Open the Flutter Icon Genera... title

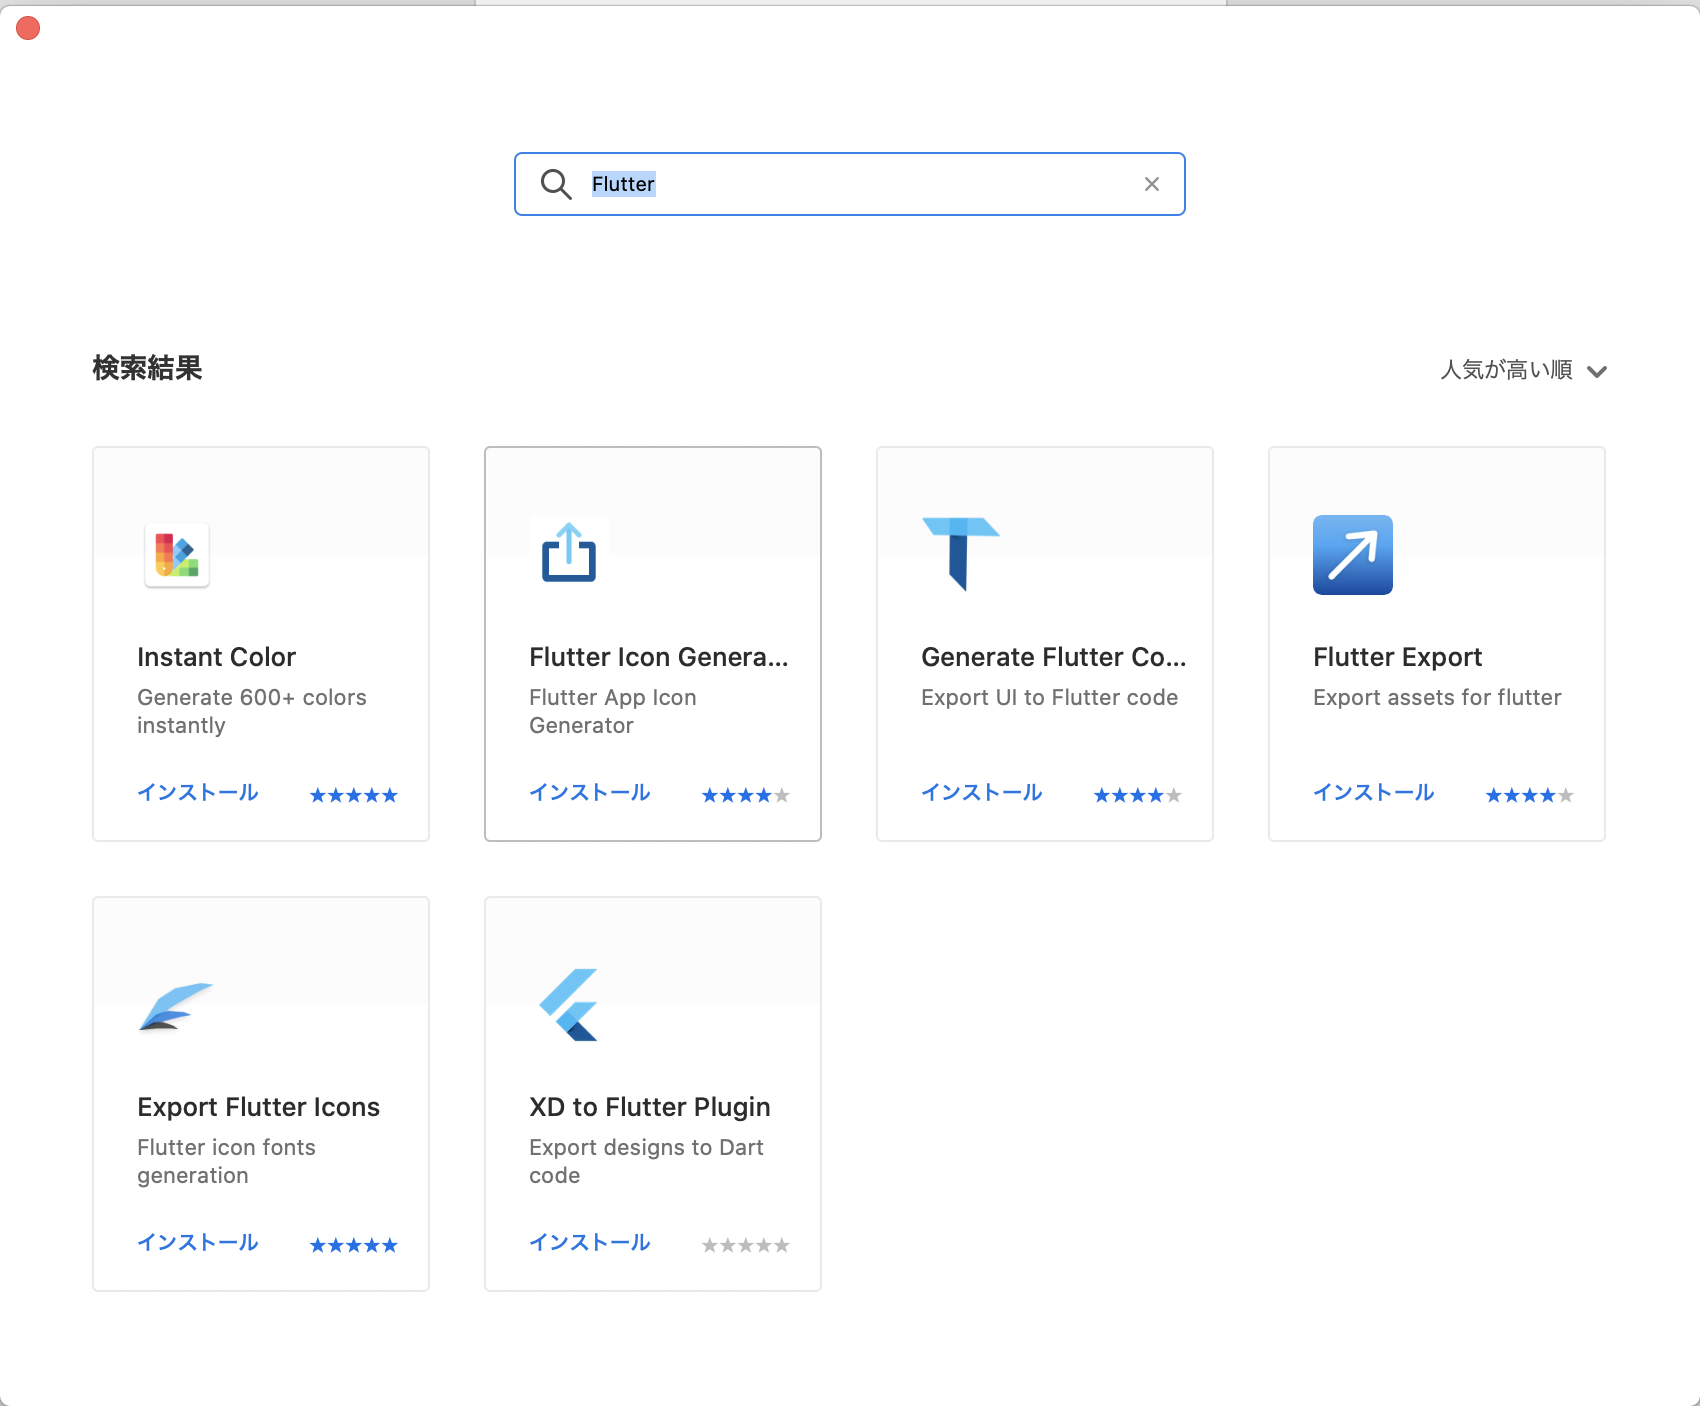(659, 657)
